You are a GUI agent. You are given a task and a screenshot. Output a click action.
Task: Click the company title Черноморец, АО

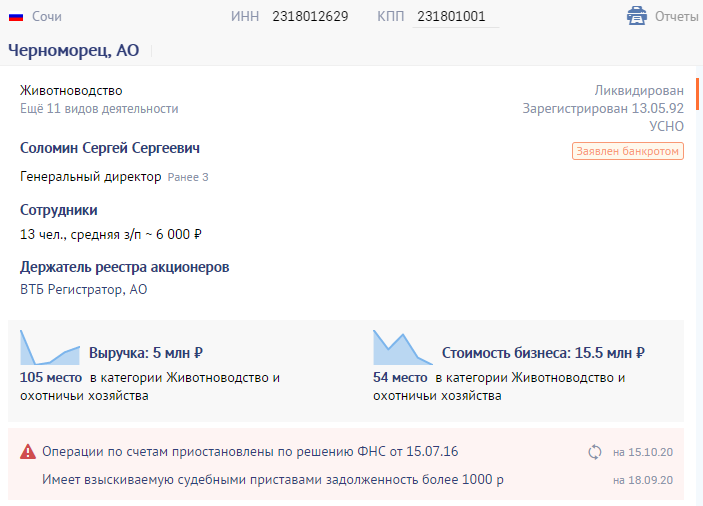tap(74, 50)
